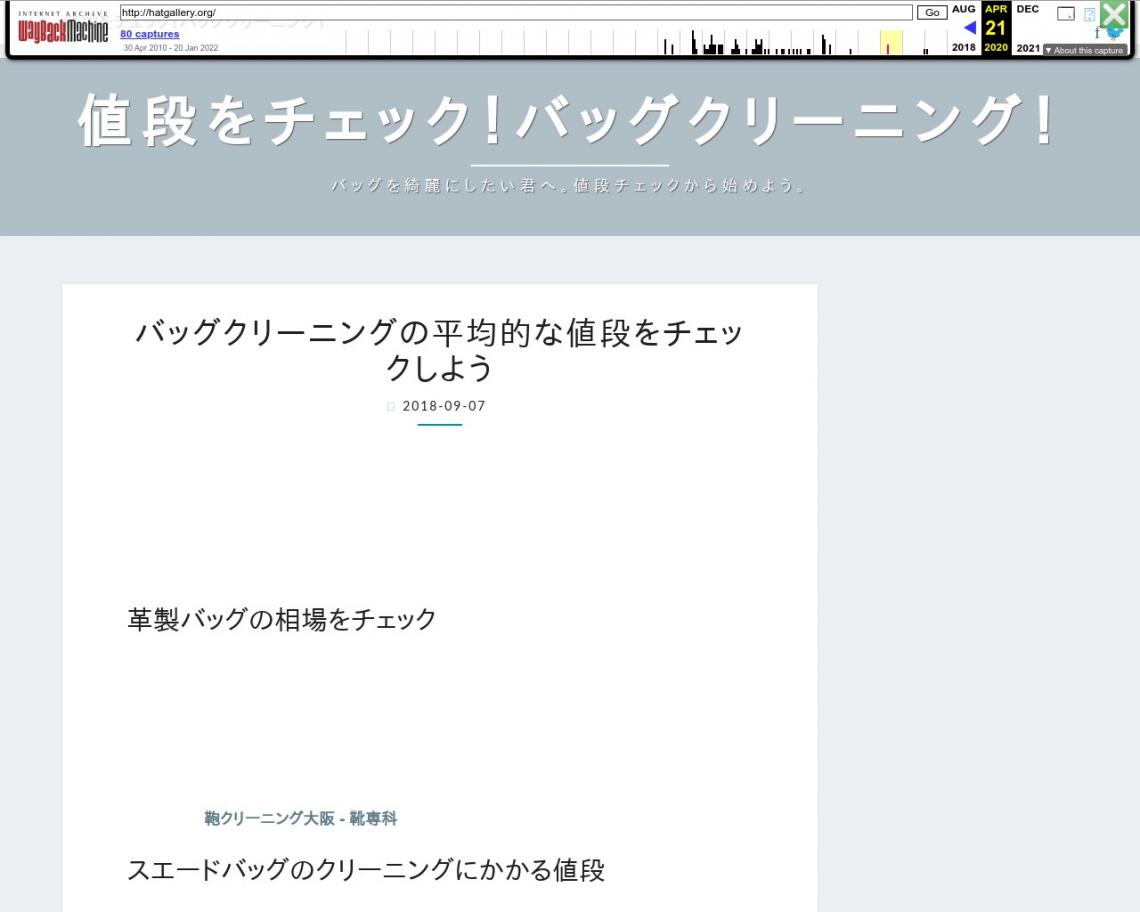Open the article title バッグクリーニングの平均的な値段
The width and height of the screenshot is (1140, 912).
point(439,351)
